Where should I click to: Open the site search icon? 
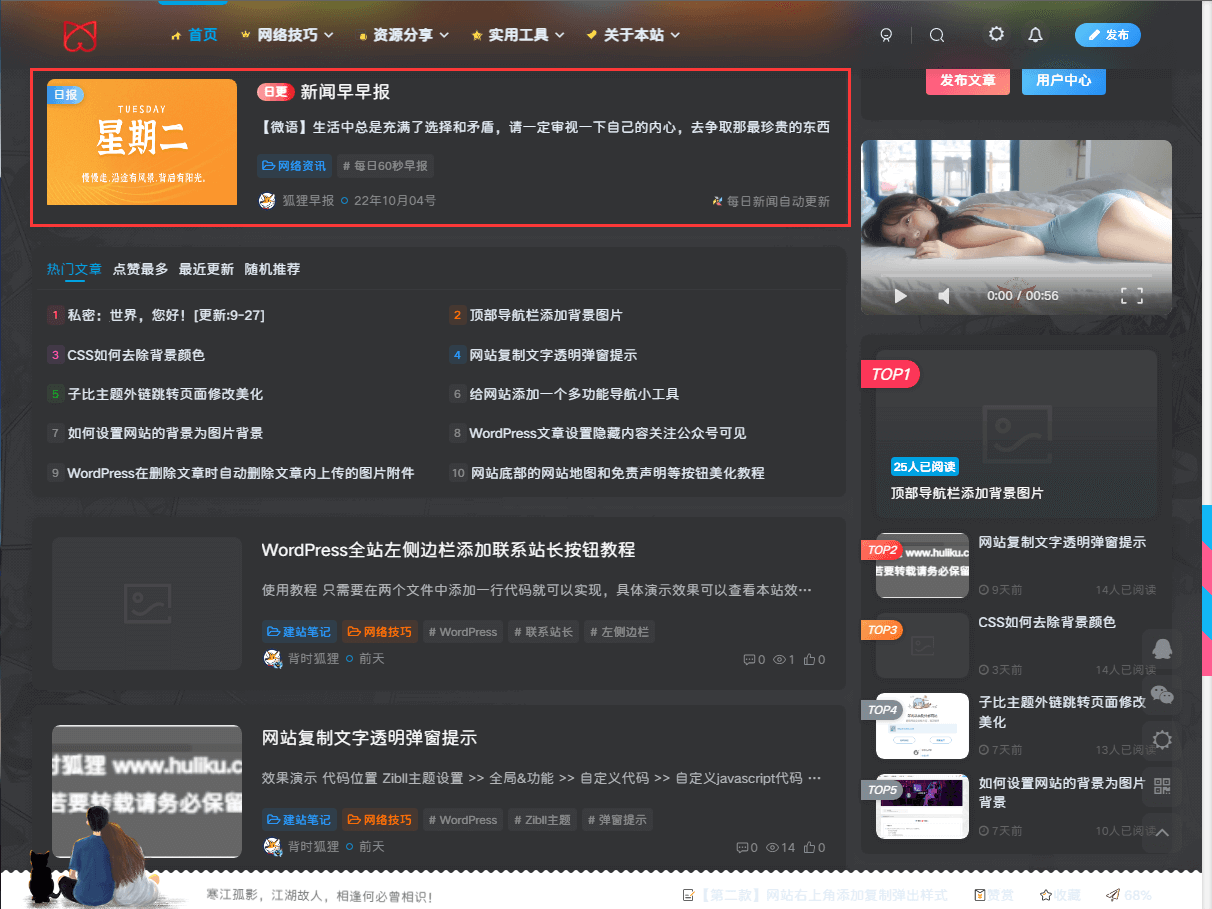[937, 34]
